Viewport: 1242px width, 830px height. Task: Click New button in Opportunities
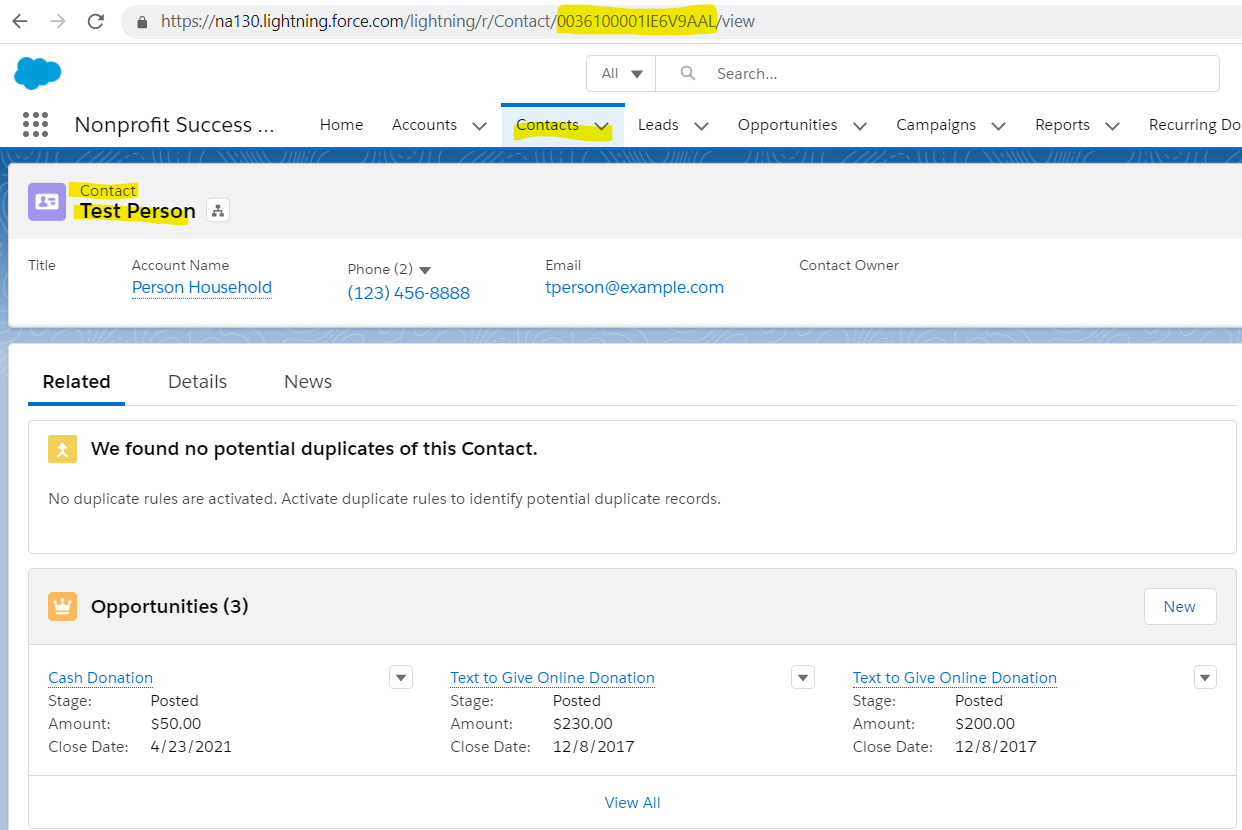[1180, 607]
